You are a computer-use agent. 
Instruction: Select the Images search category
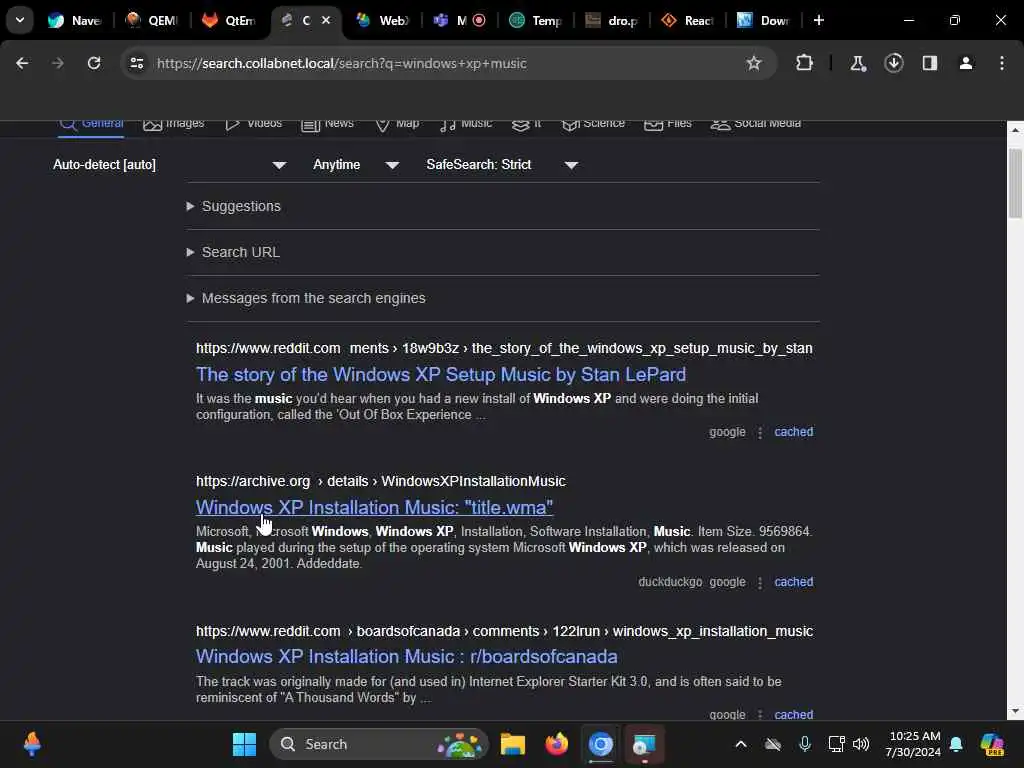[x=174, y=124]
